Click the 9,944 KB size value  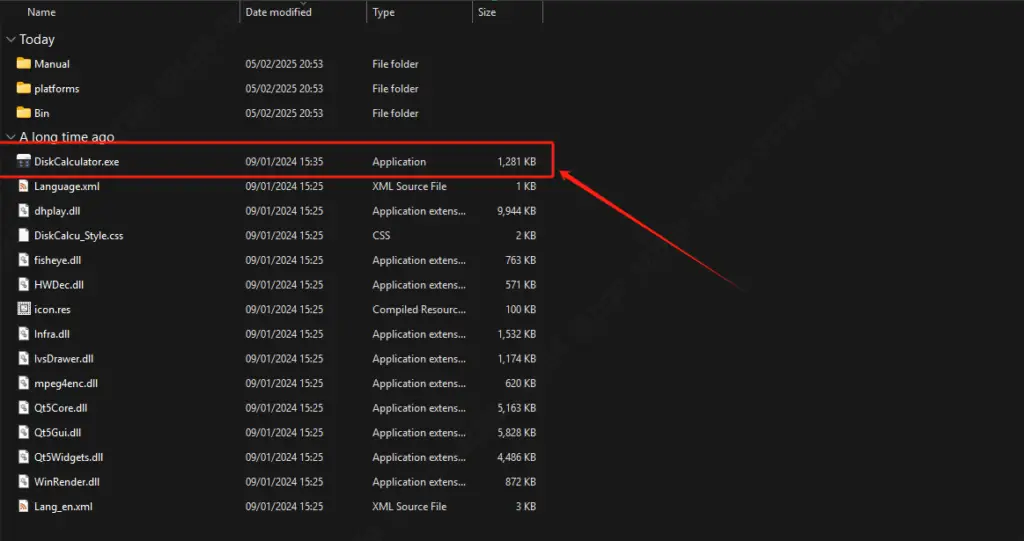[x=516, y=211]
